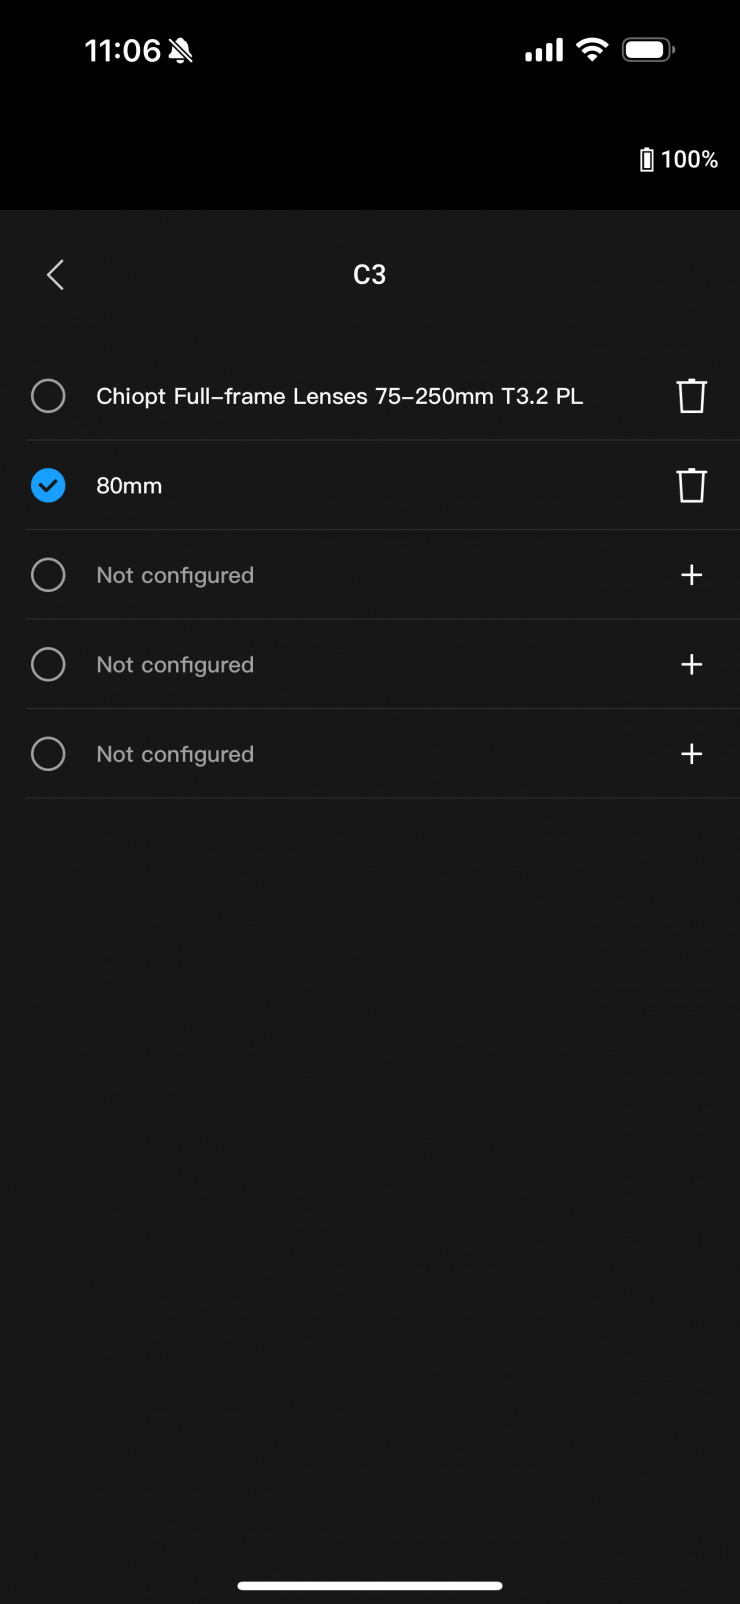Tap the Wi-Fi icon in the status bar
Viewport: 740px width, 1604px height.
[x=593, y=50]
